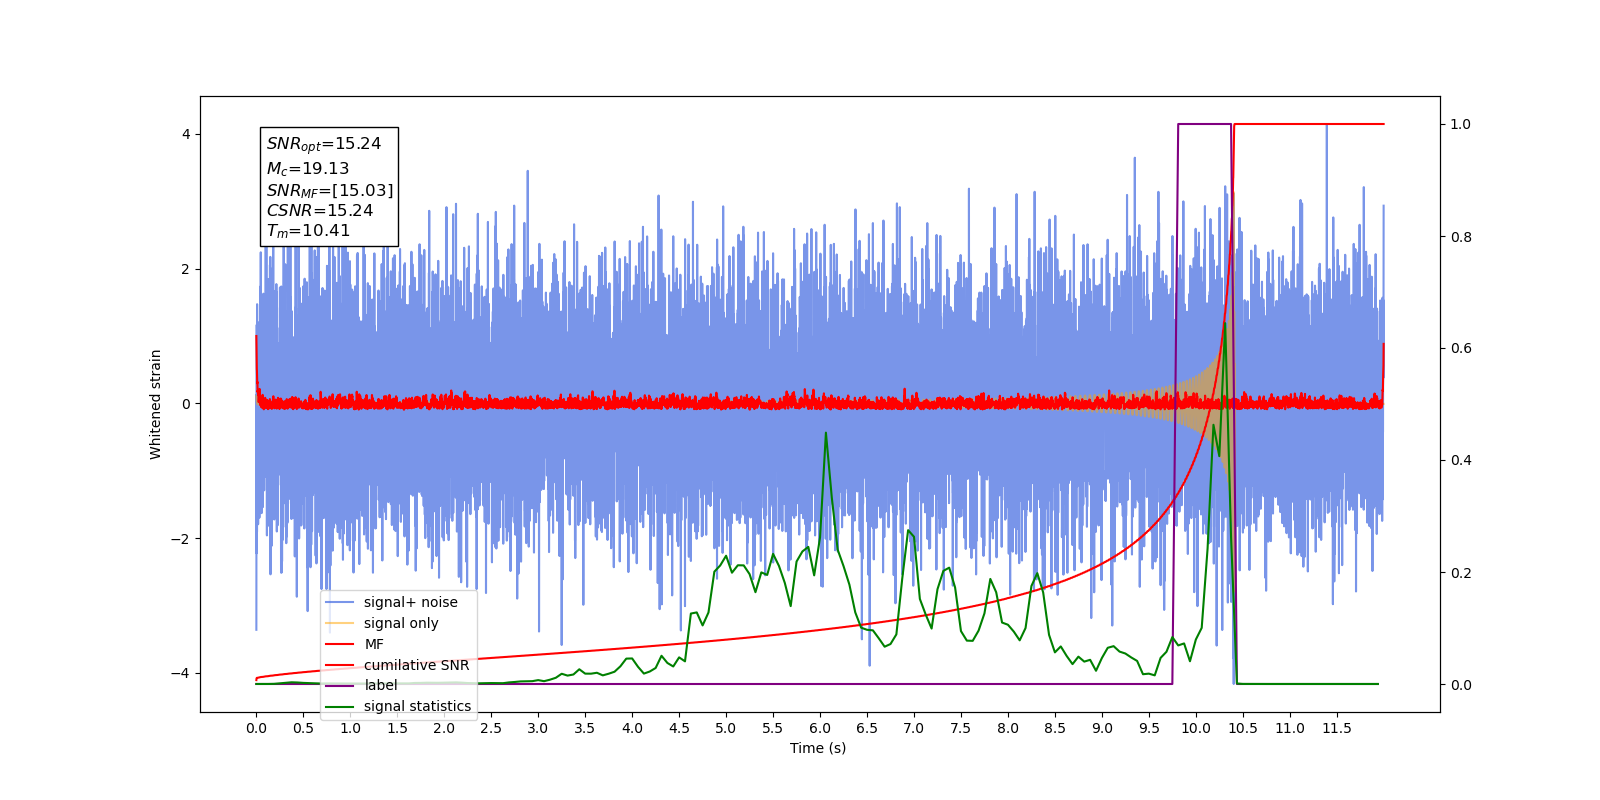1600x800 pixels.
Task: Click the x-axis tick label 2.5
Action: click(491, 728)
